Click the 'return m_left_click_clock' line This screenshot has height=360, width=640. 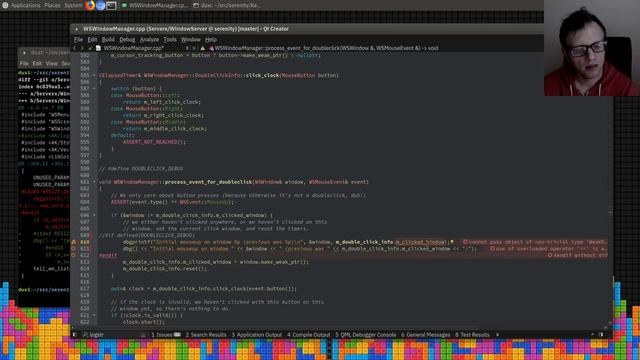(162, 102)
